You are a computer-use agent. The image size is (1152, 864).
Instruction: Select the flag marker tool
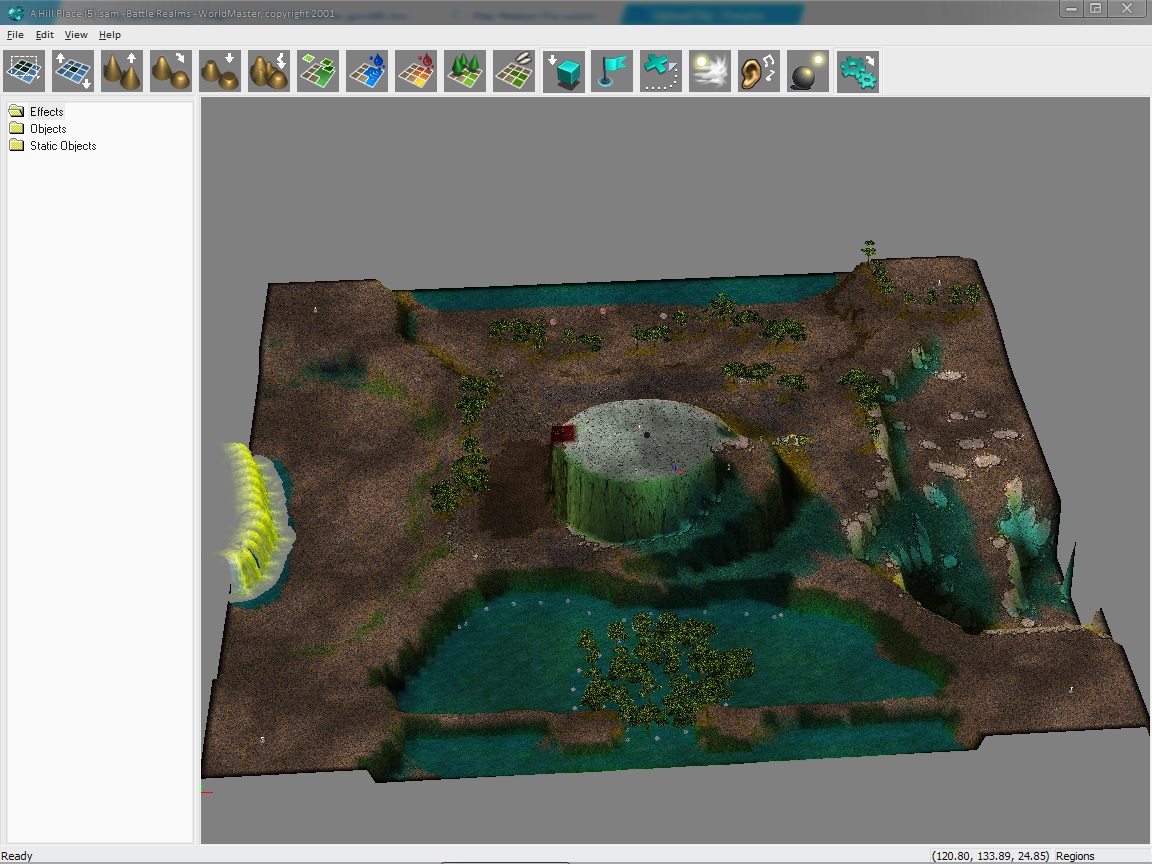click(612, 71)
